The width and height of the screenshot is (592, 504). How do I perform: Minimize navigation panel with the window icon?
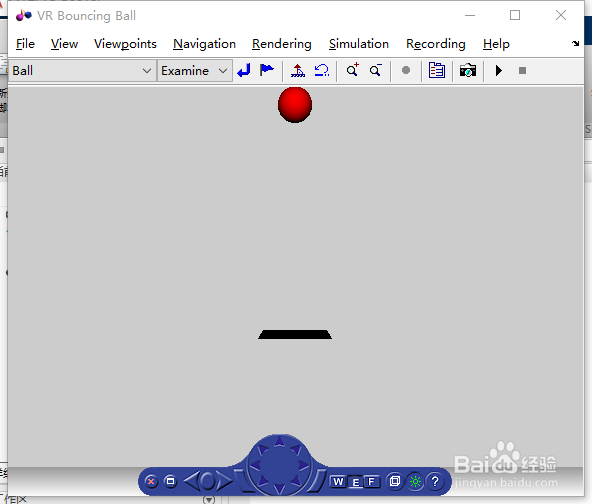[171, 481]
